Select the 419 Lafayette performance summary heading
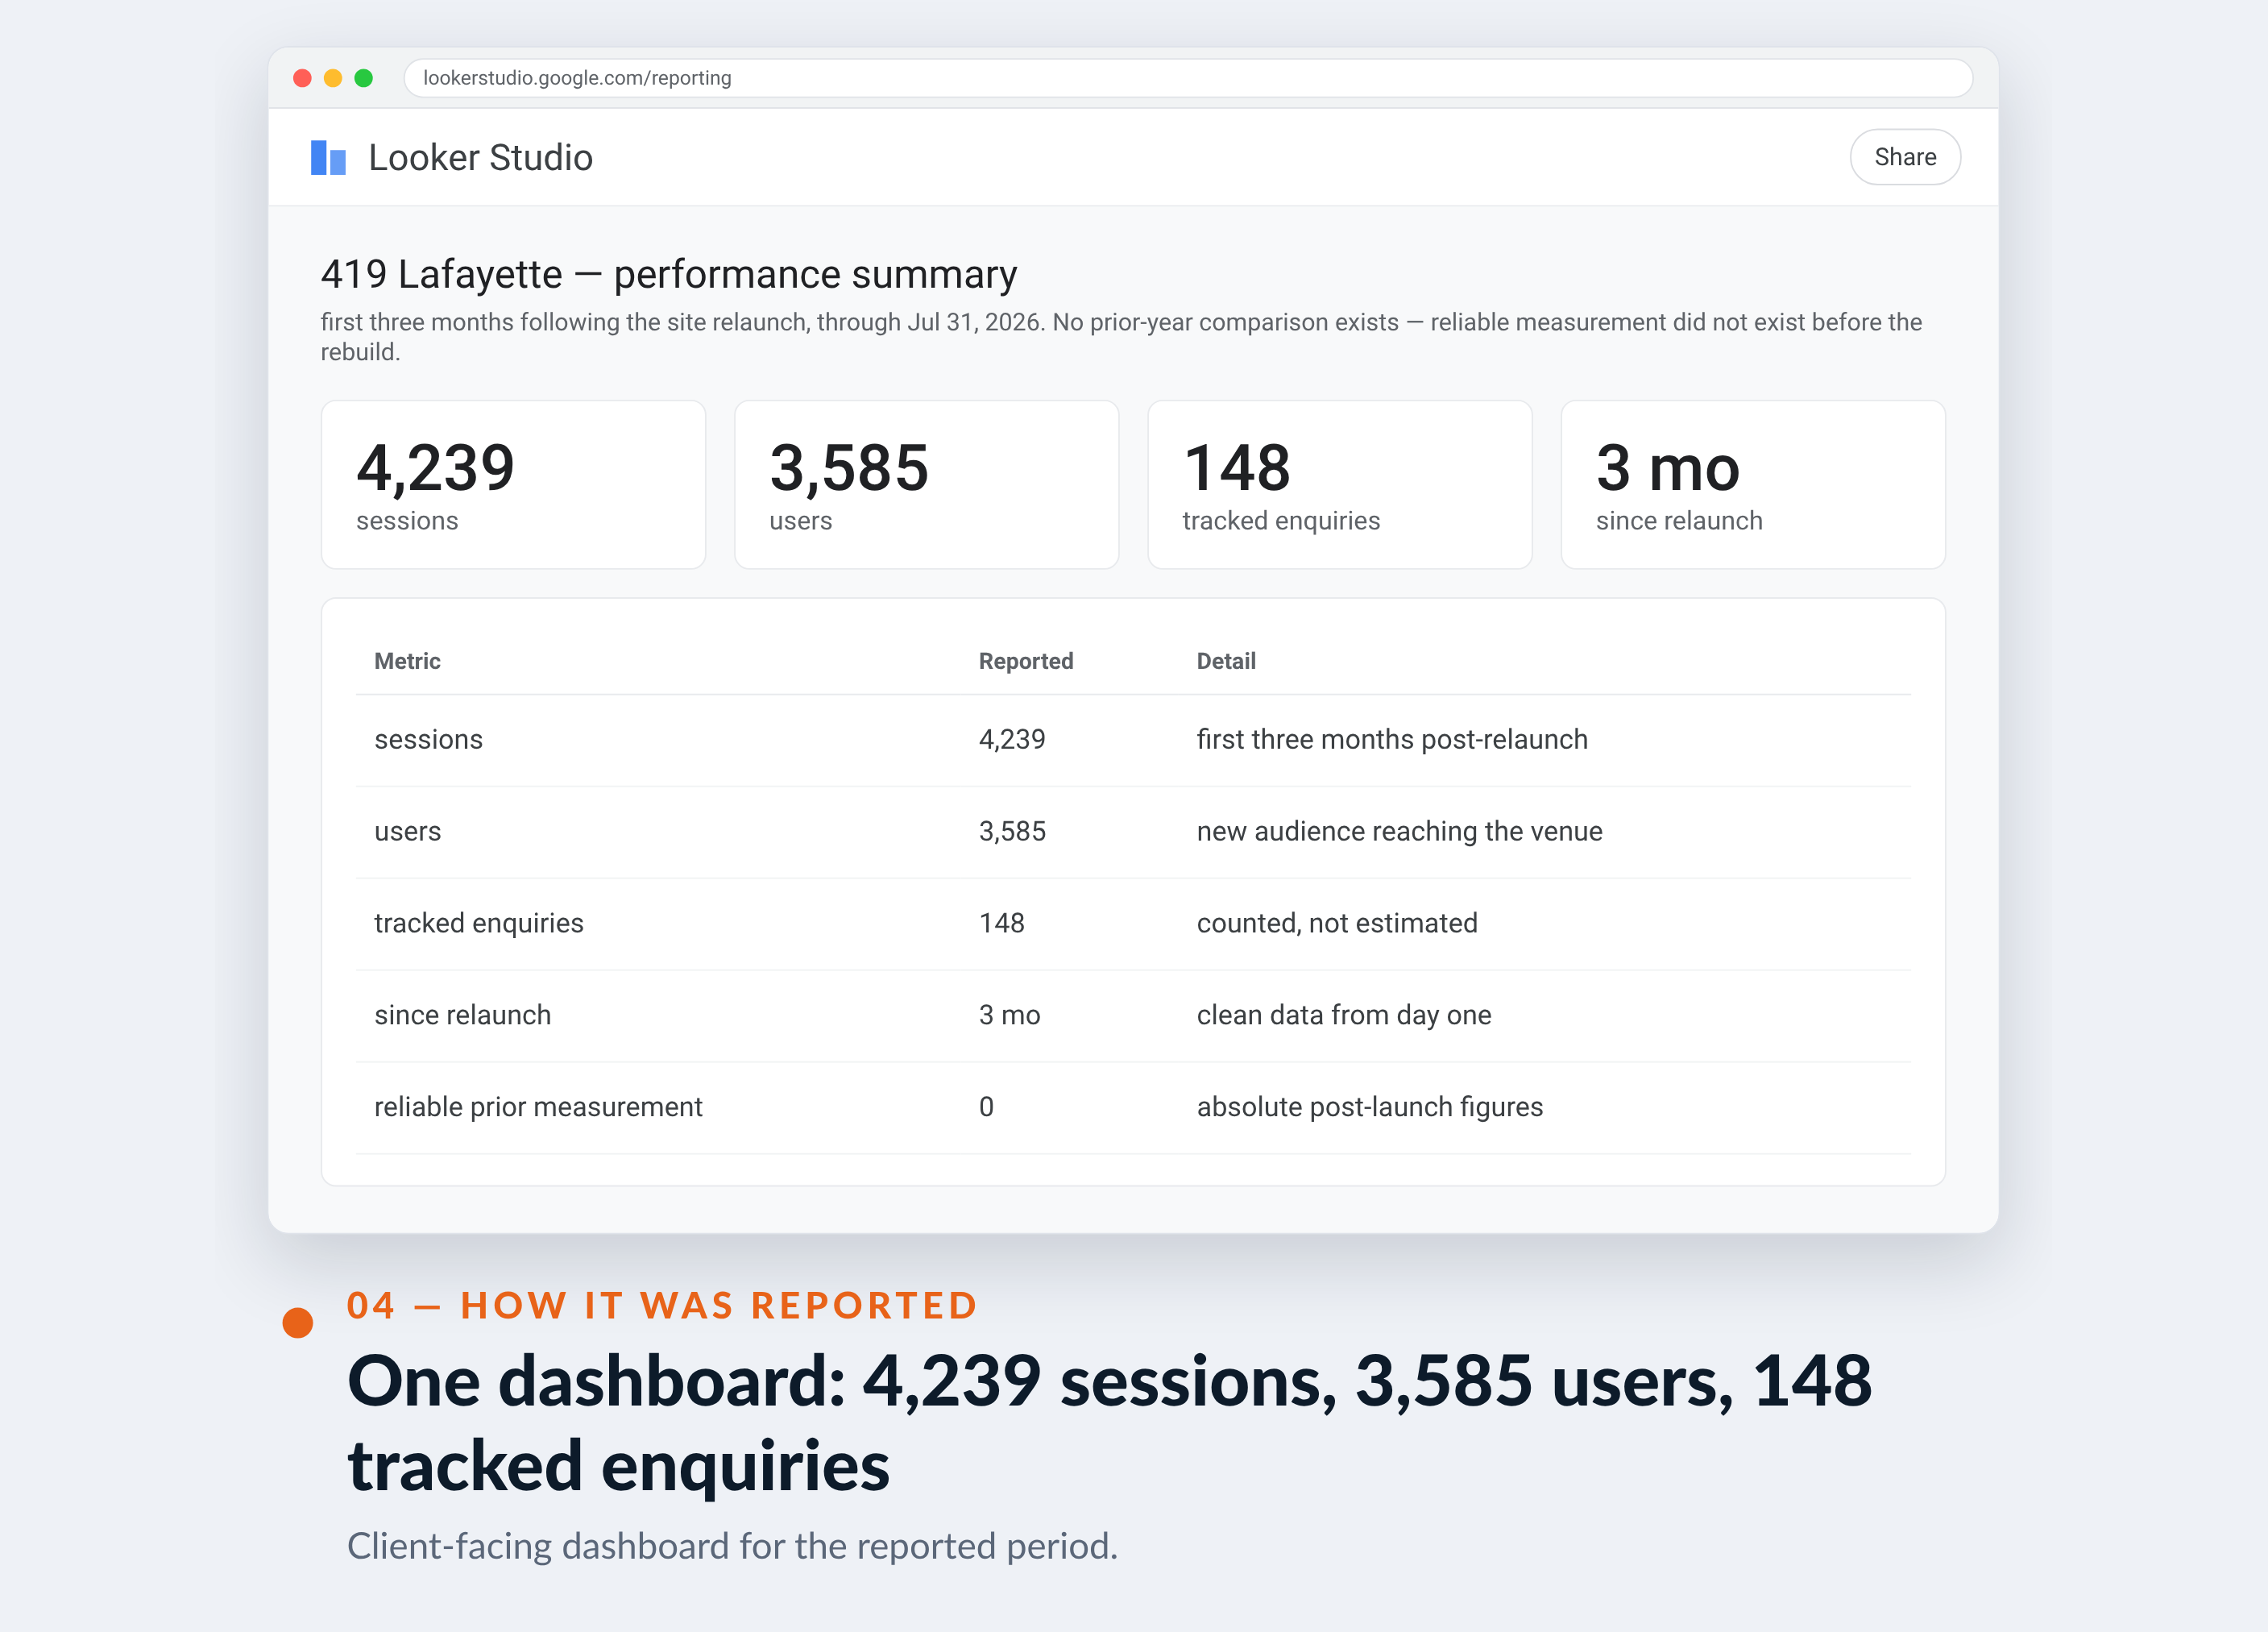Screen dimensions: 2268x1632 pos(668,274)
